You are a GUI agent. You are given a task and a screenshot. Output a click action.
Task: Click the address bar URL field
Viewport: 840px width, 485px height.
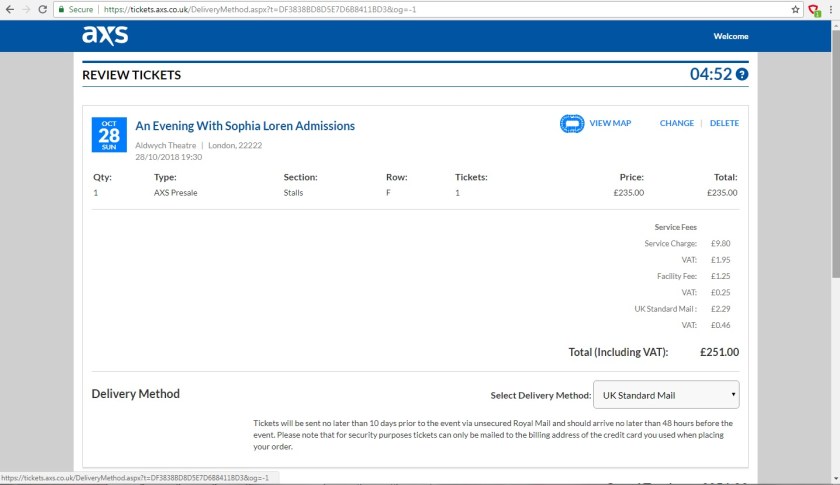(x=400, y=9)
